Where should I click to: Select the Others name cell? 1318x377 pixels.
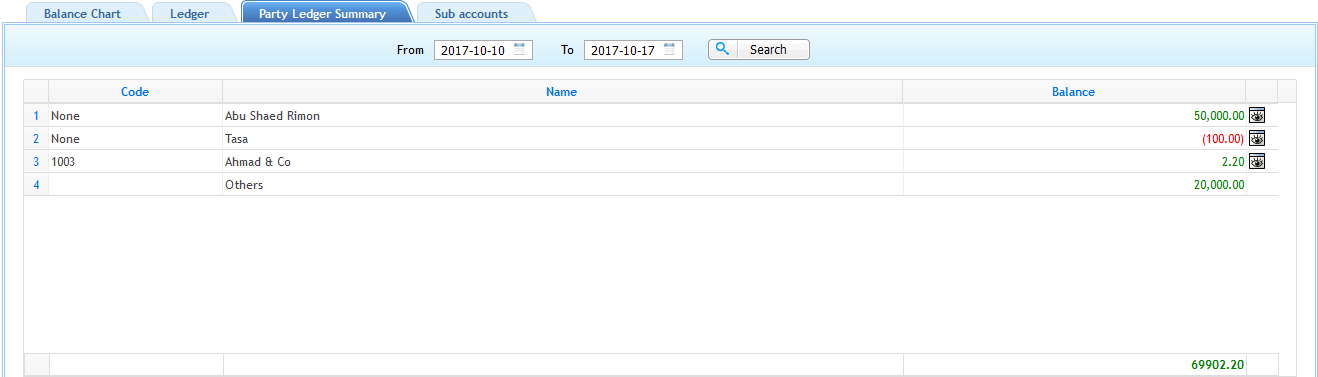[x=562, y=185]
